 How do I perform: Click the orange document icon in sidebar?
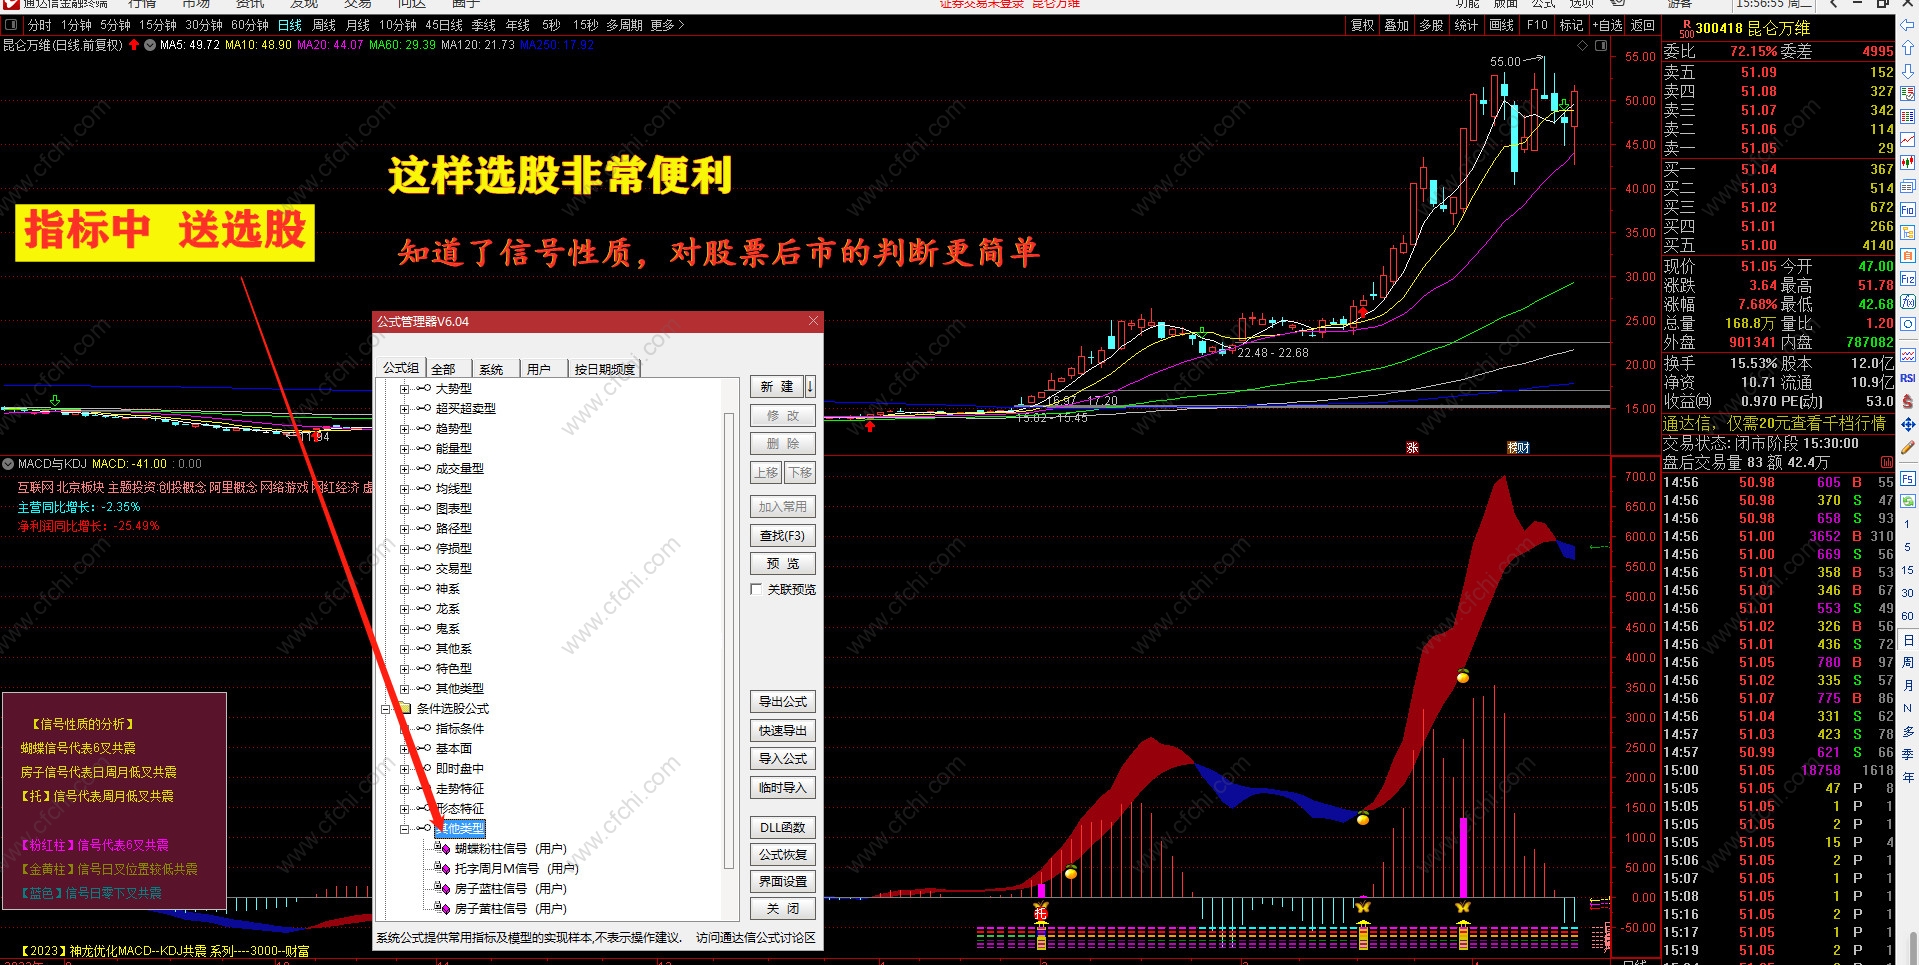tap(1908, 256)
